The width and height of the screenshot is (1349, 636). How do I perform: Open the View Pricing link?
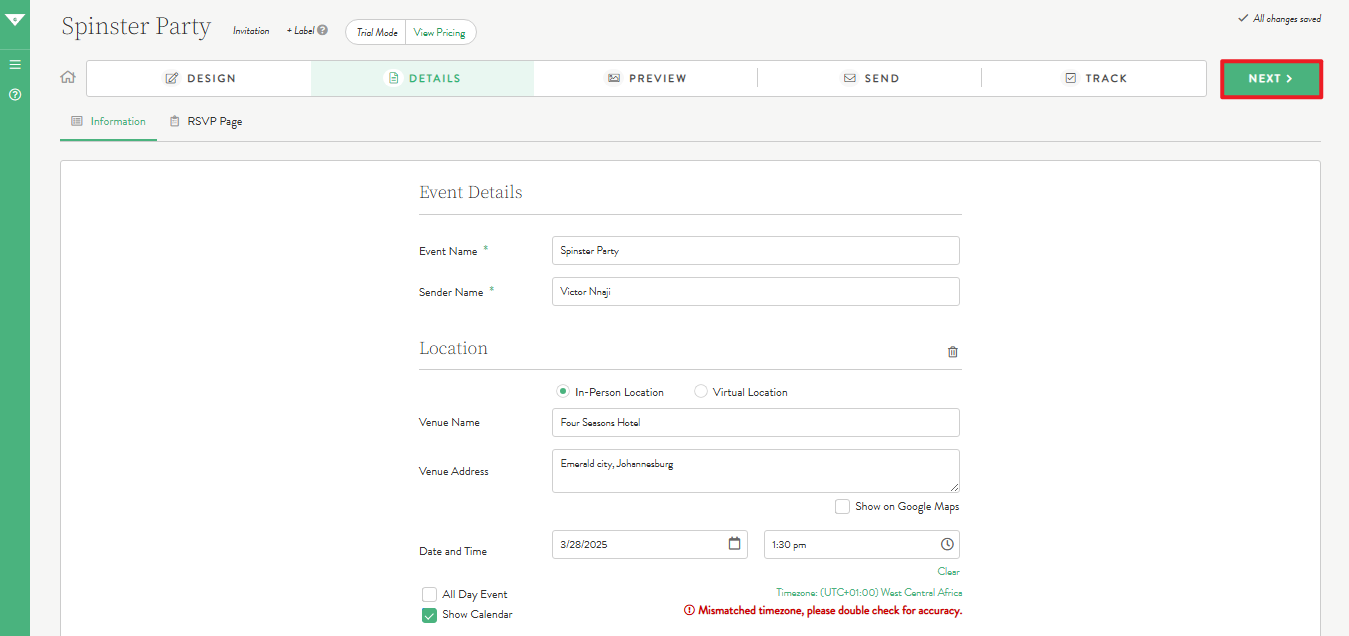(439, 33)
